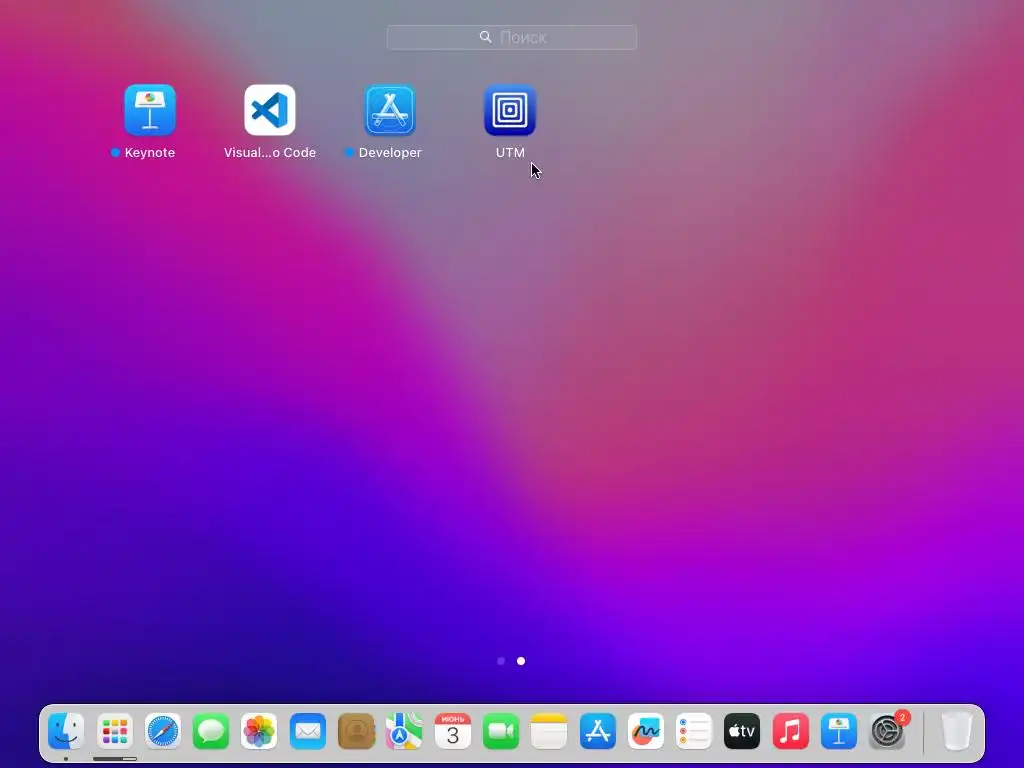Open the Trash in the Dock
Screen dimensions: 1024x768
957,731
